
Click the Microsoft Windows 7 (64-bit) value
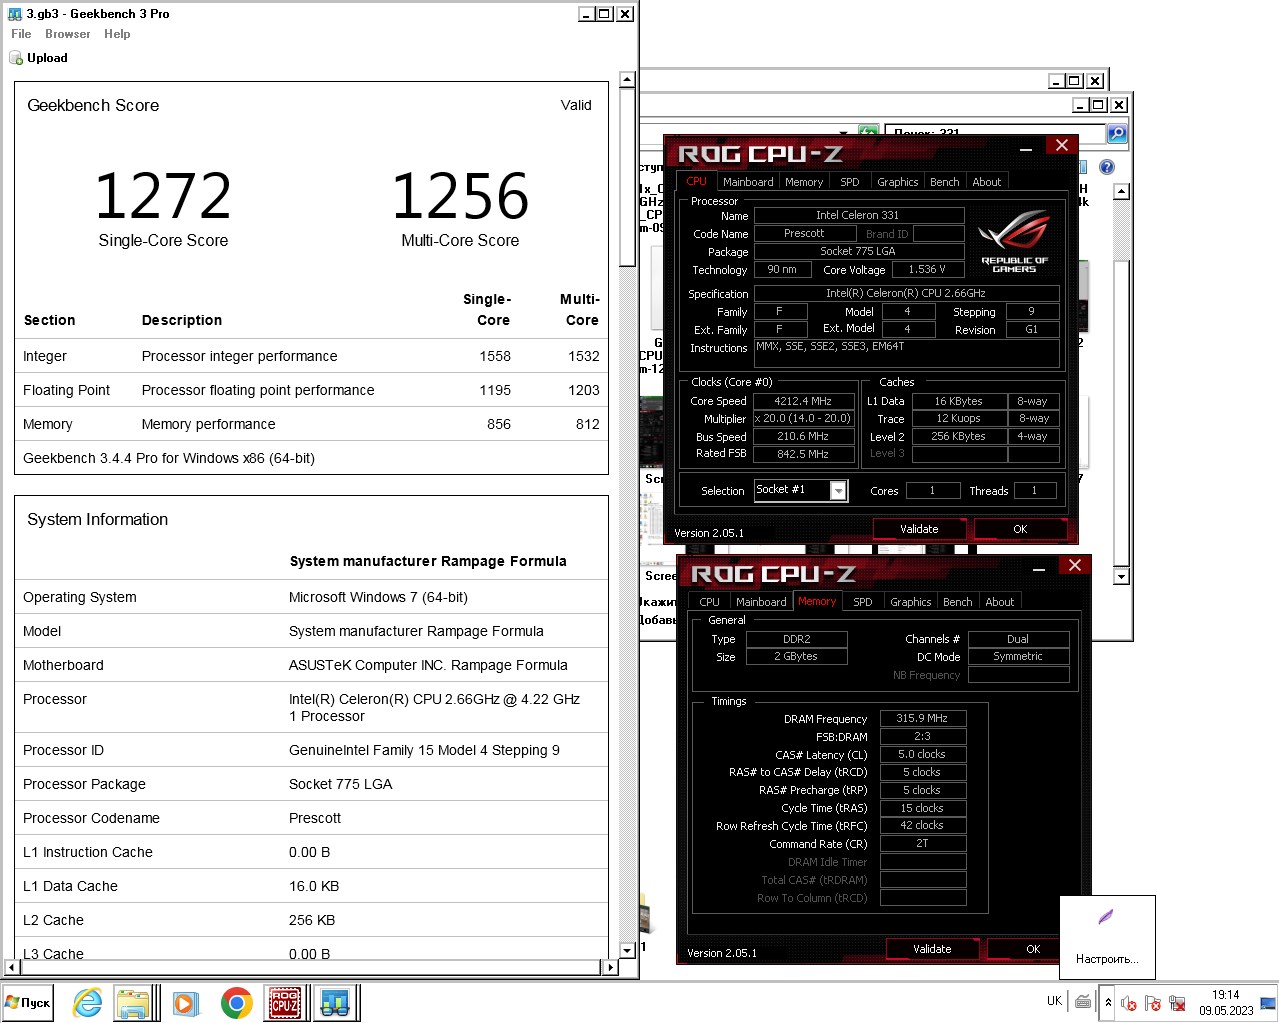coord(378,597)
